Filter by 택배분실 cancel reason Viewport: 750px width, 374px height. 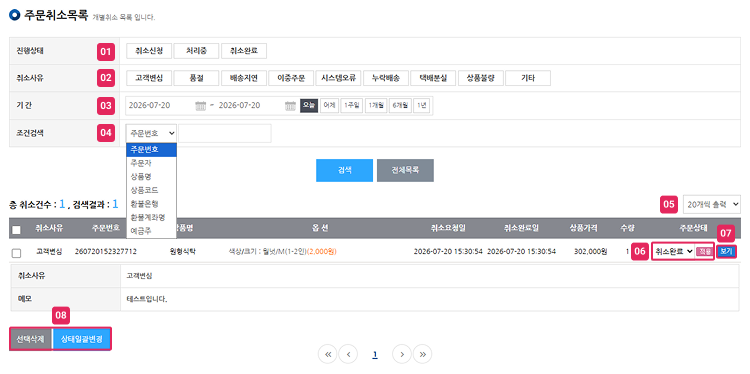[433, 78]
